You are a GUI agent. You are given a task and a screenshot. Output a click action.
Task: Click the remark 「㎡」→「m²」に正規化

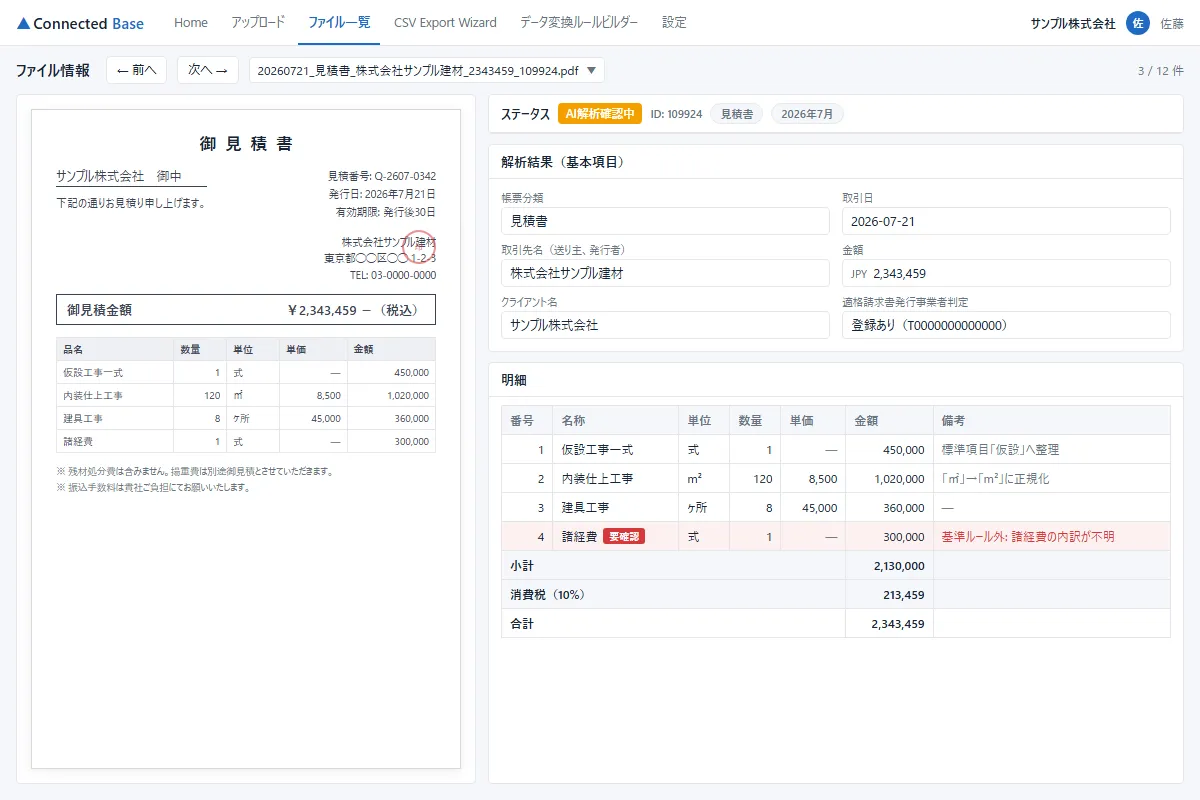tap(995, 479)
